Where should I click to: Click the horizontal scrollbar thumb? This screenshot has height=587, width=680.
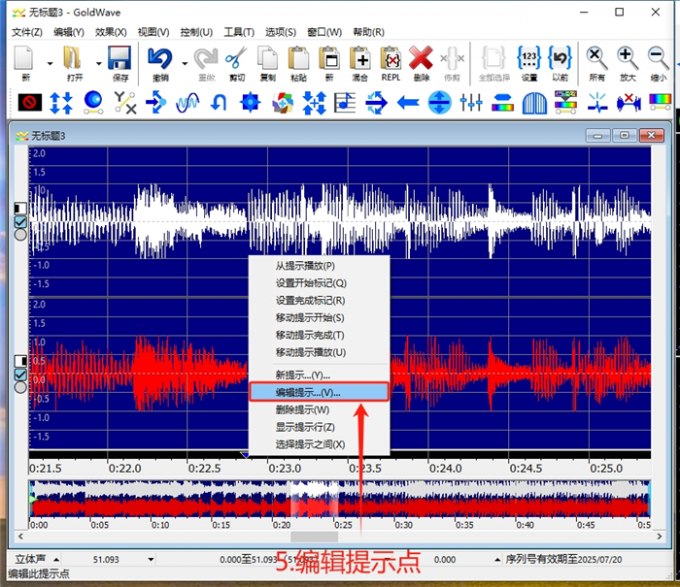[314, 537]
